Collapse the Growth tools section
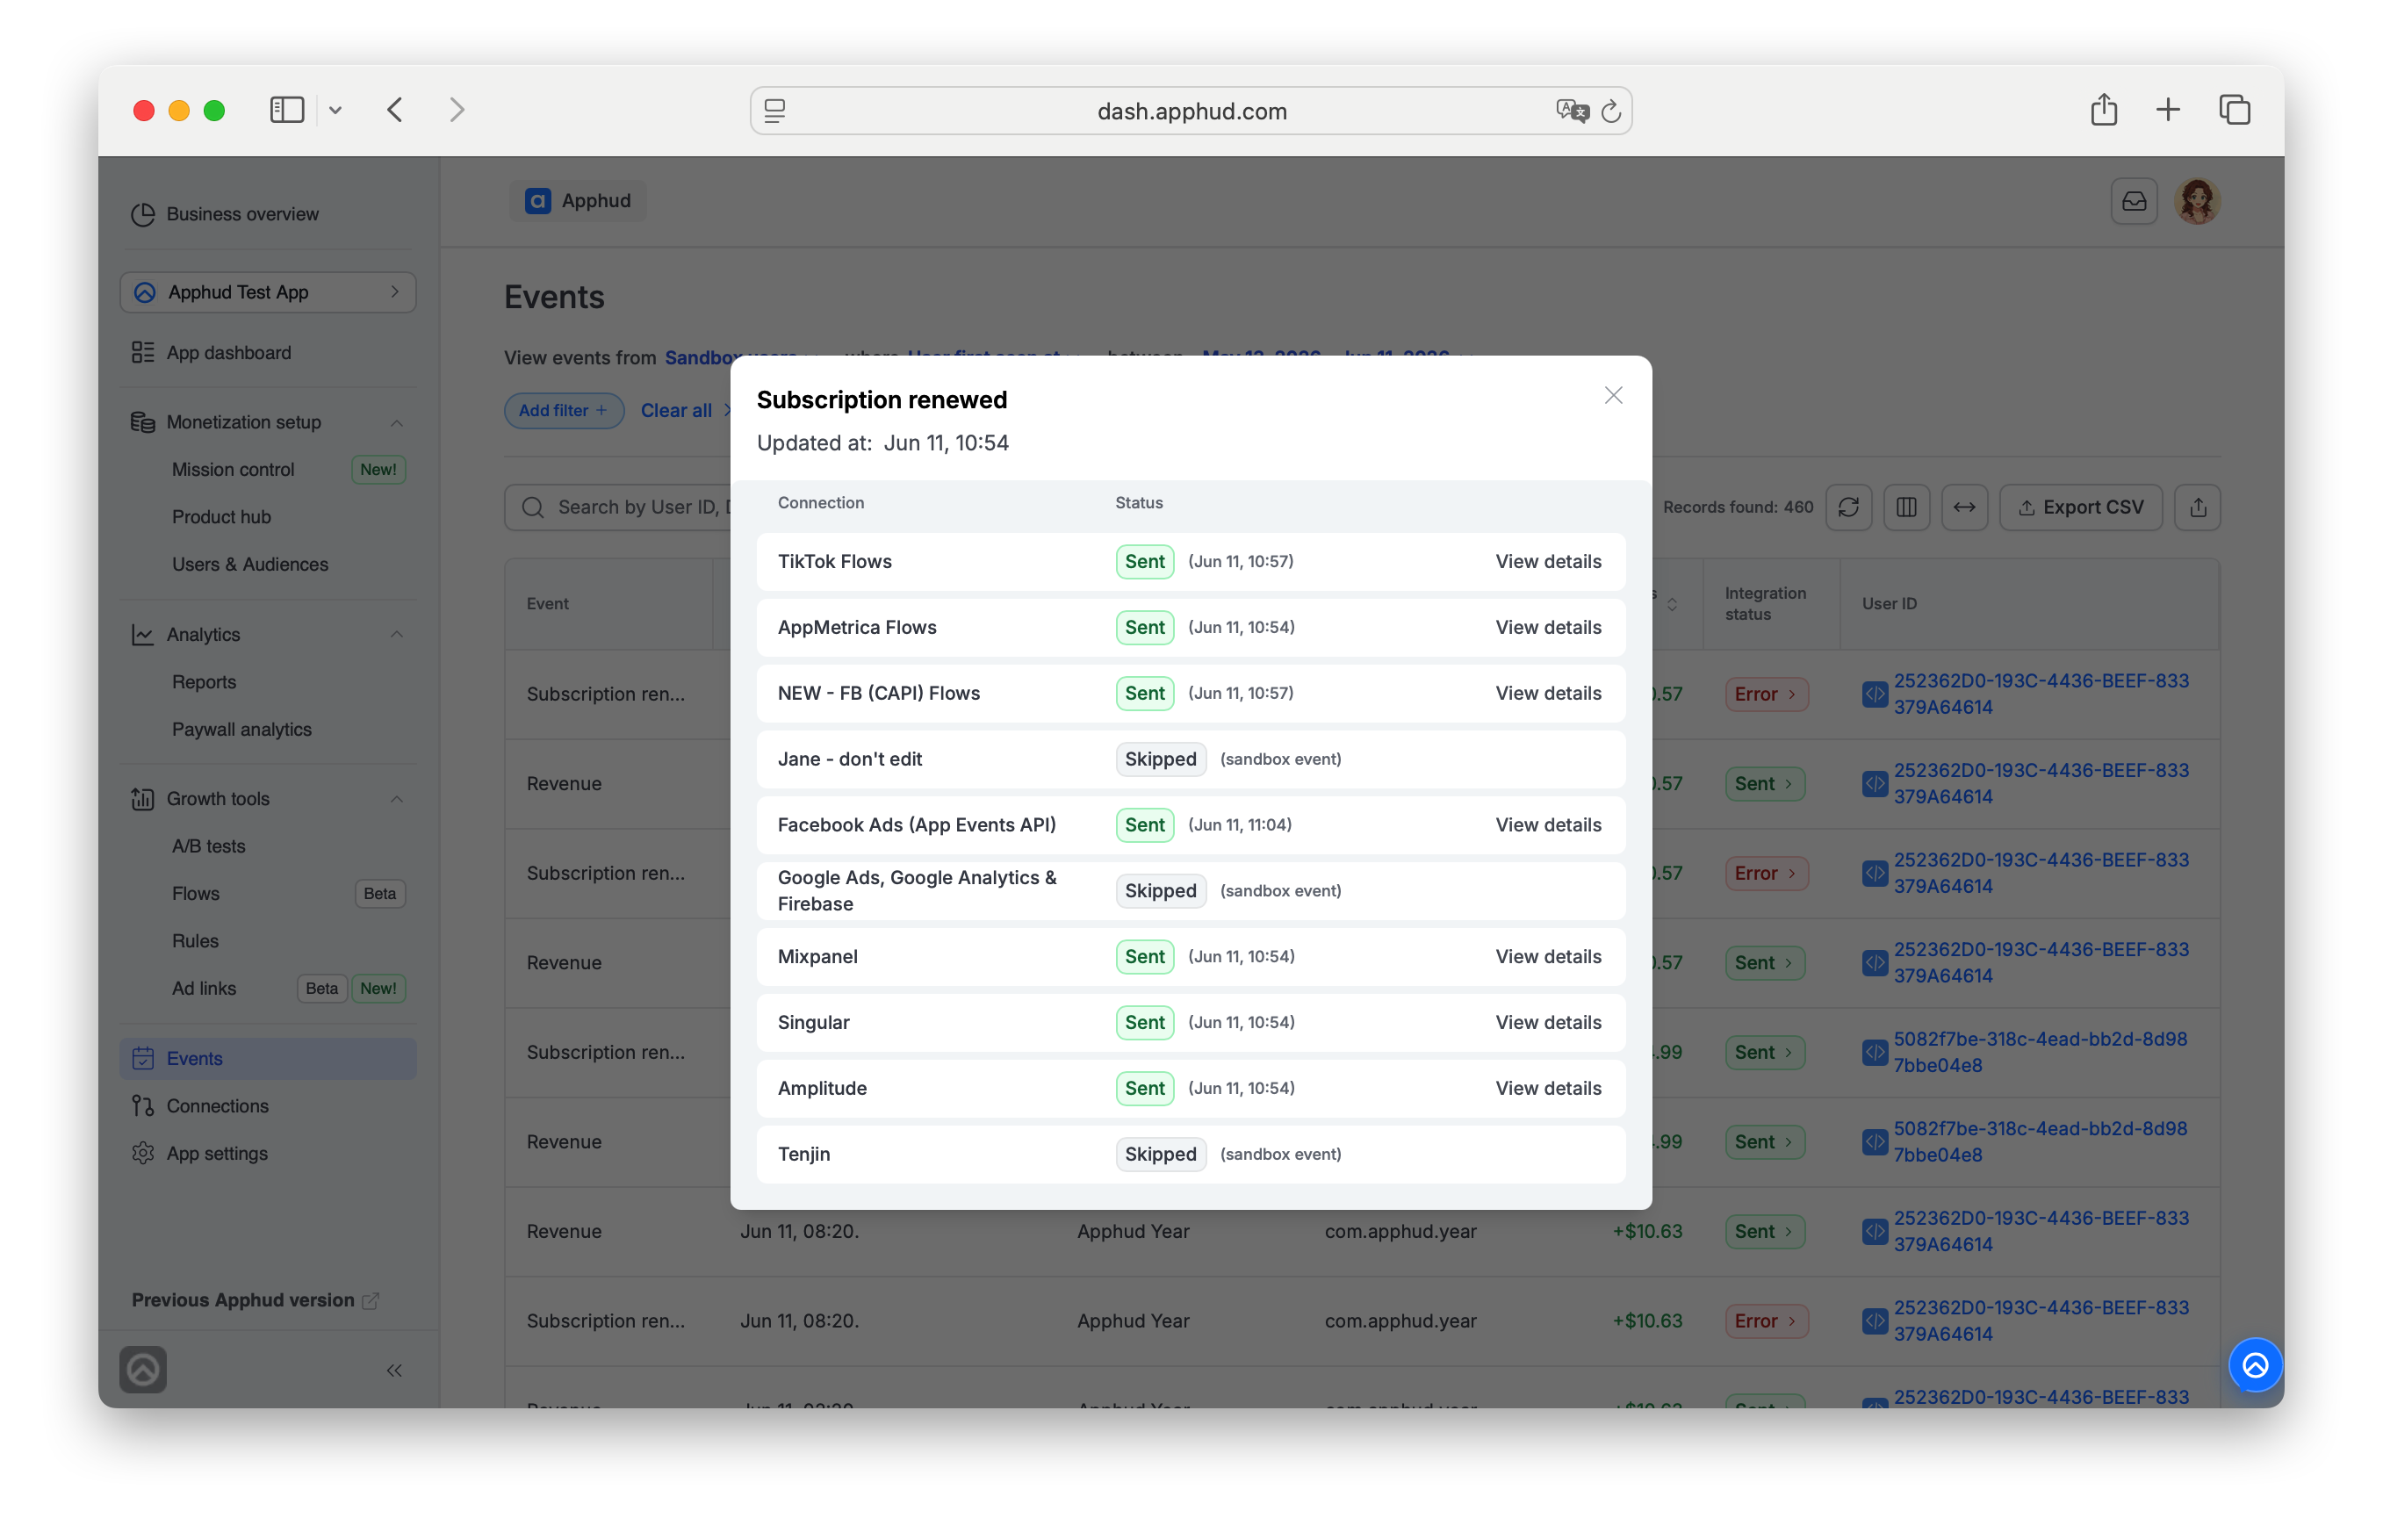This screenshot has height=1540, width=2383. [x=397, y=798]
